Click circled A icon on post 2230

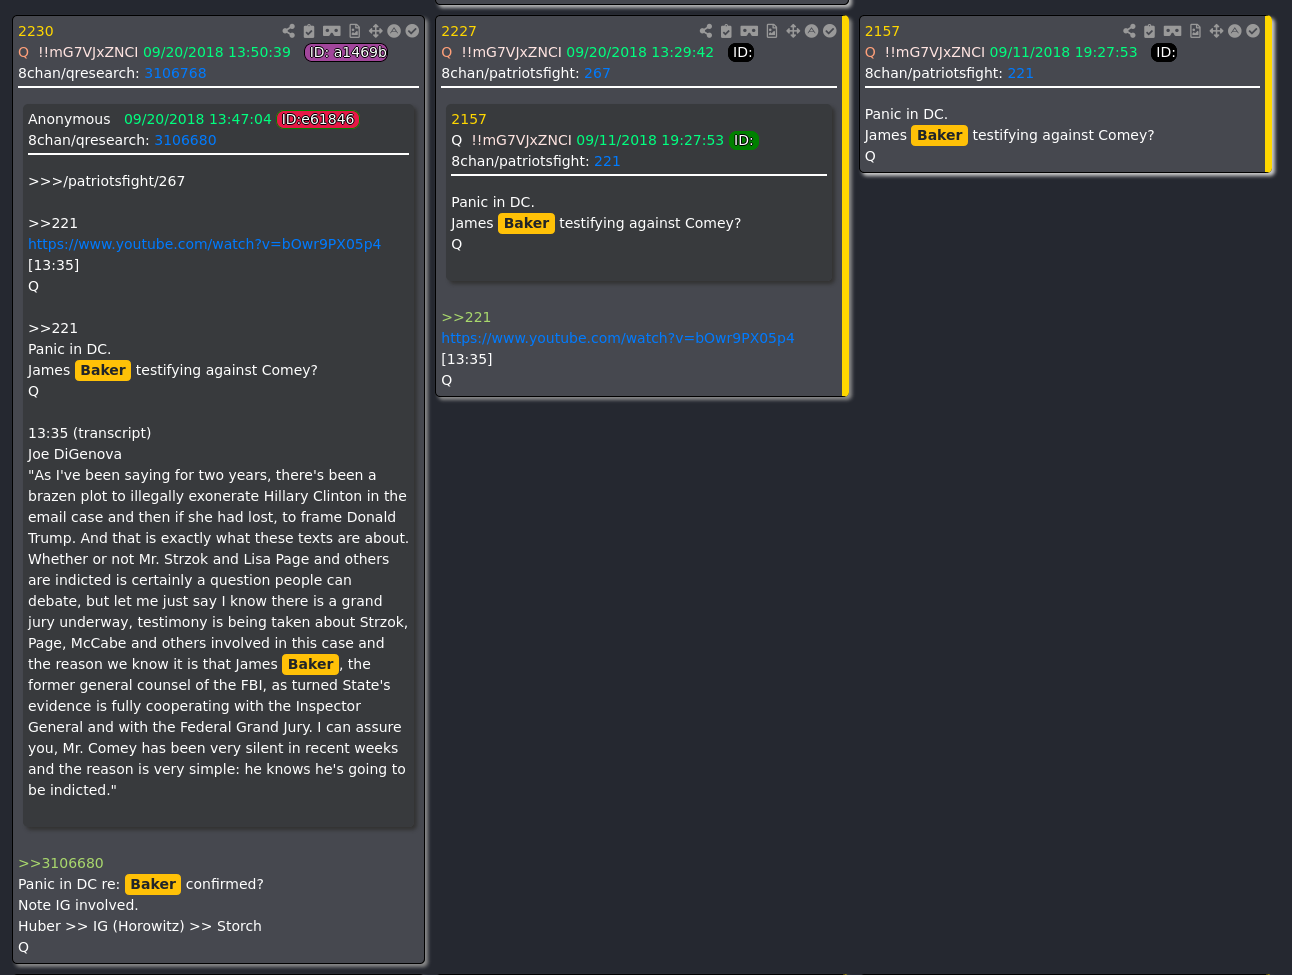tap(394, 31)
